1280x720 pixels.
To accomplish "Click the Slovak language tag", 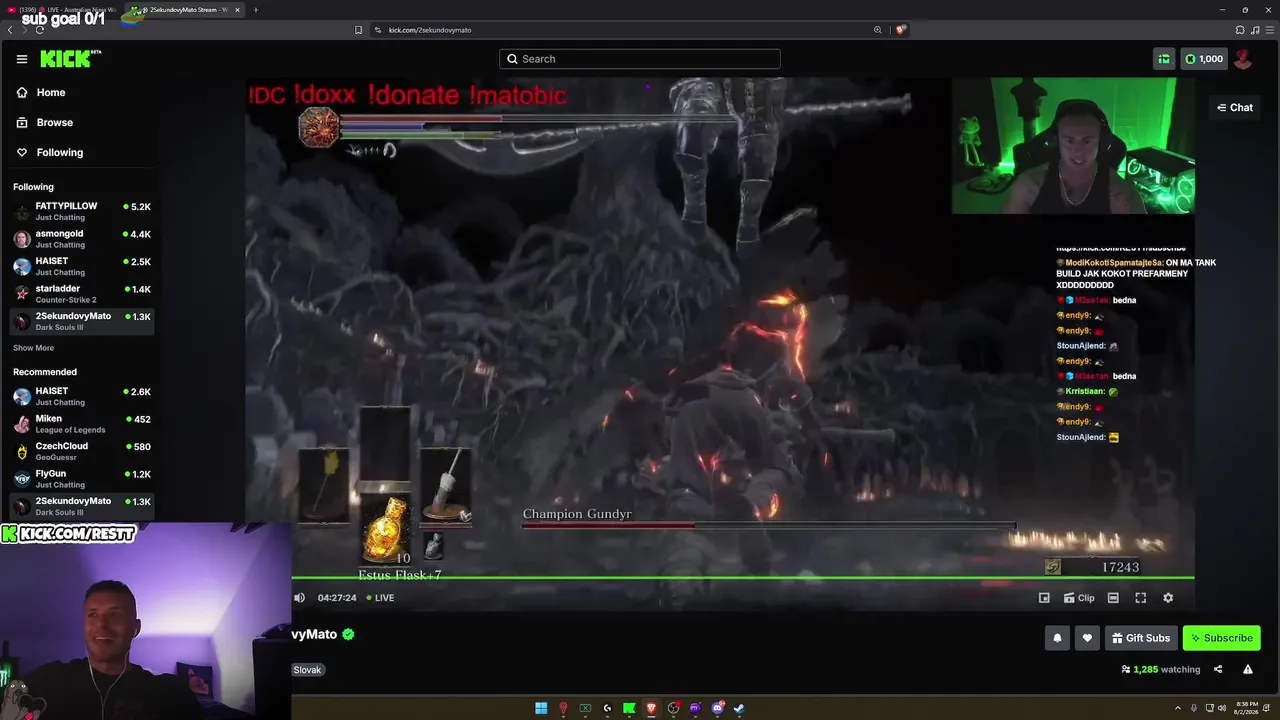I will coord(307,670).
